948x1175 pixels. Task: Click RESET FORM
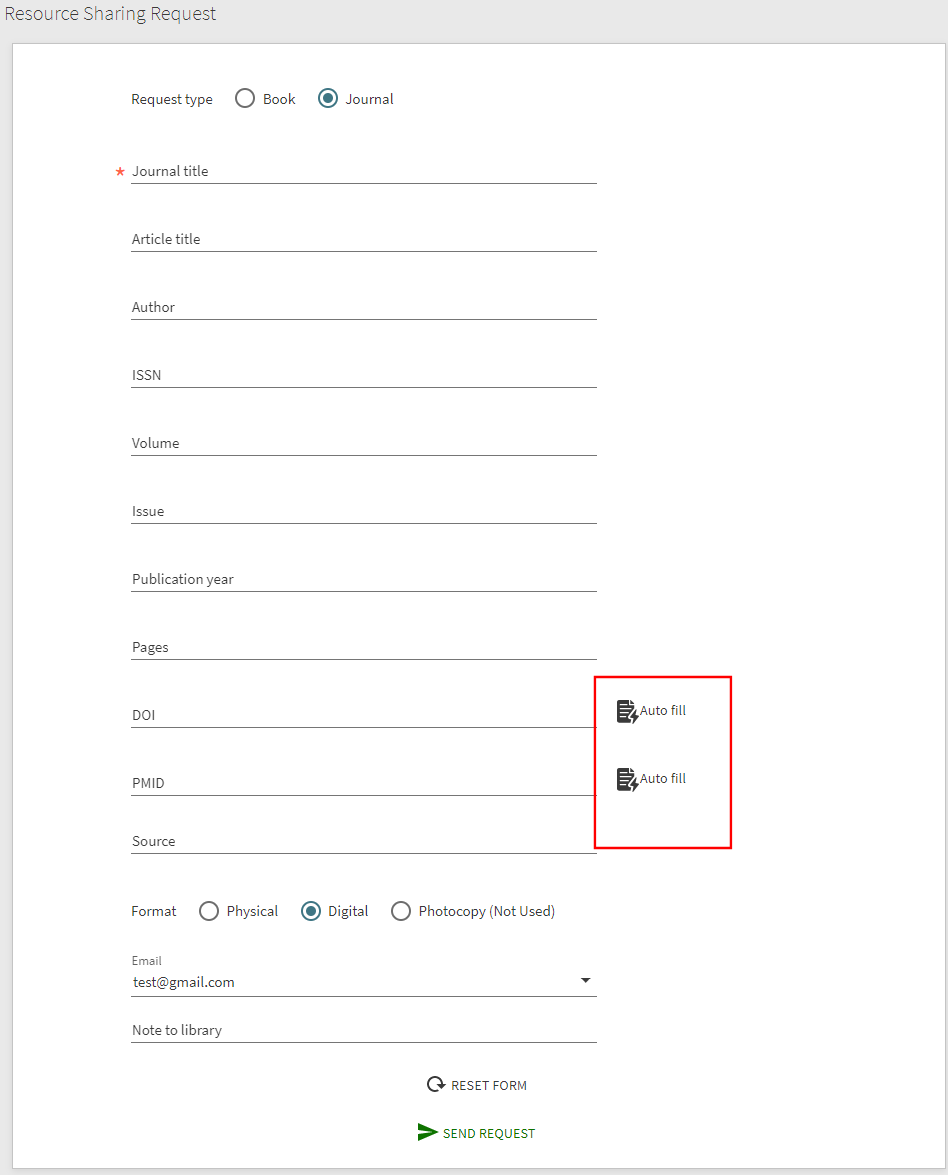click(487, 1084)
